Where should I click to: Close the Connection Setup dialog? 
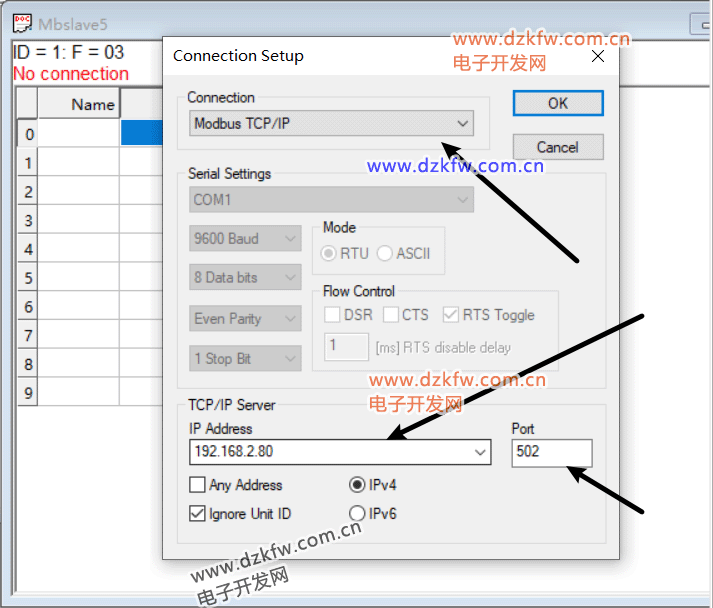598,56
